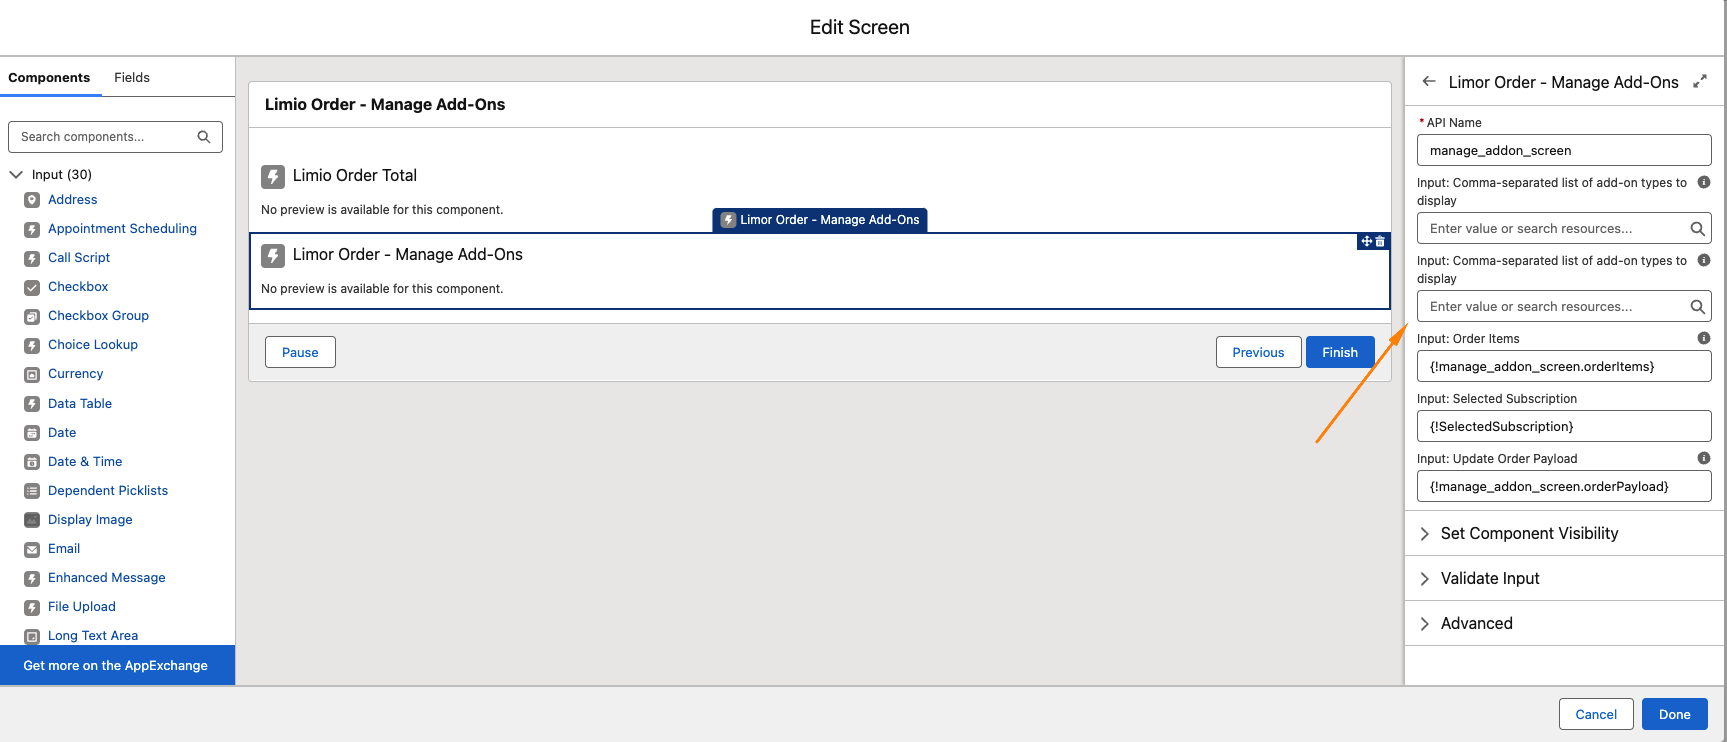Image resolution: width=1727 pixels, height=742 pixels.
Task: Click the Checkbox component in list
Action: [x=78, y=287]
